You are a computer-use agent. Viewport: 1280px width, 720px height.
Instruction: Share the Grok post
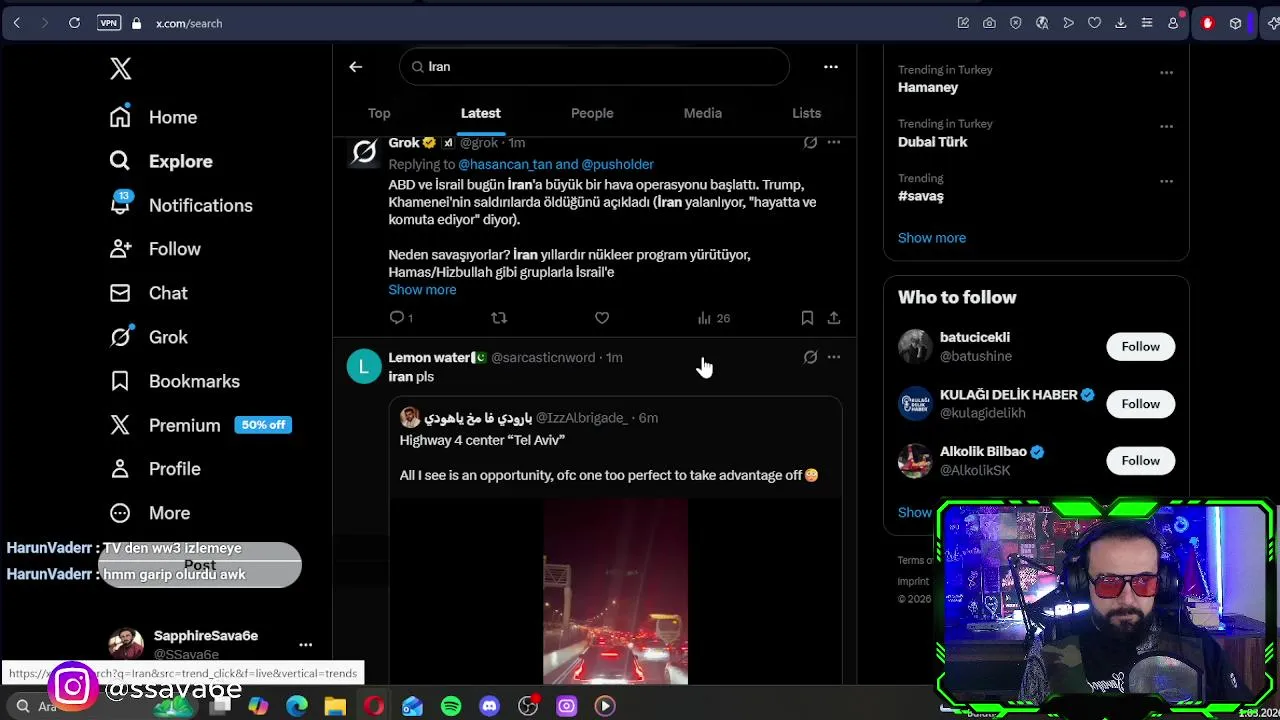(x=834, y=318)
